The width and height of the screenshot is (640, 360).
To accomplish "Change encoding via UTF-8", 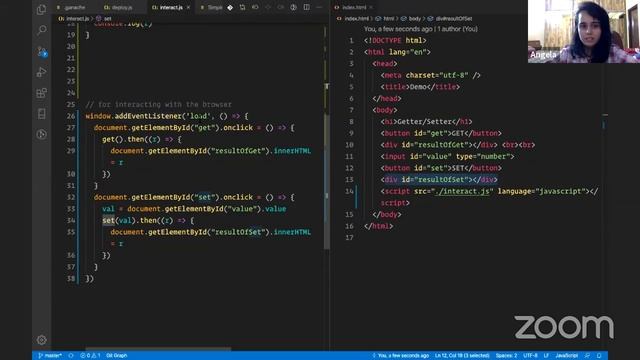I will tap(530, 356).
